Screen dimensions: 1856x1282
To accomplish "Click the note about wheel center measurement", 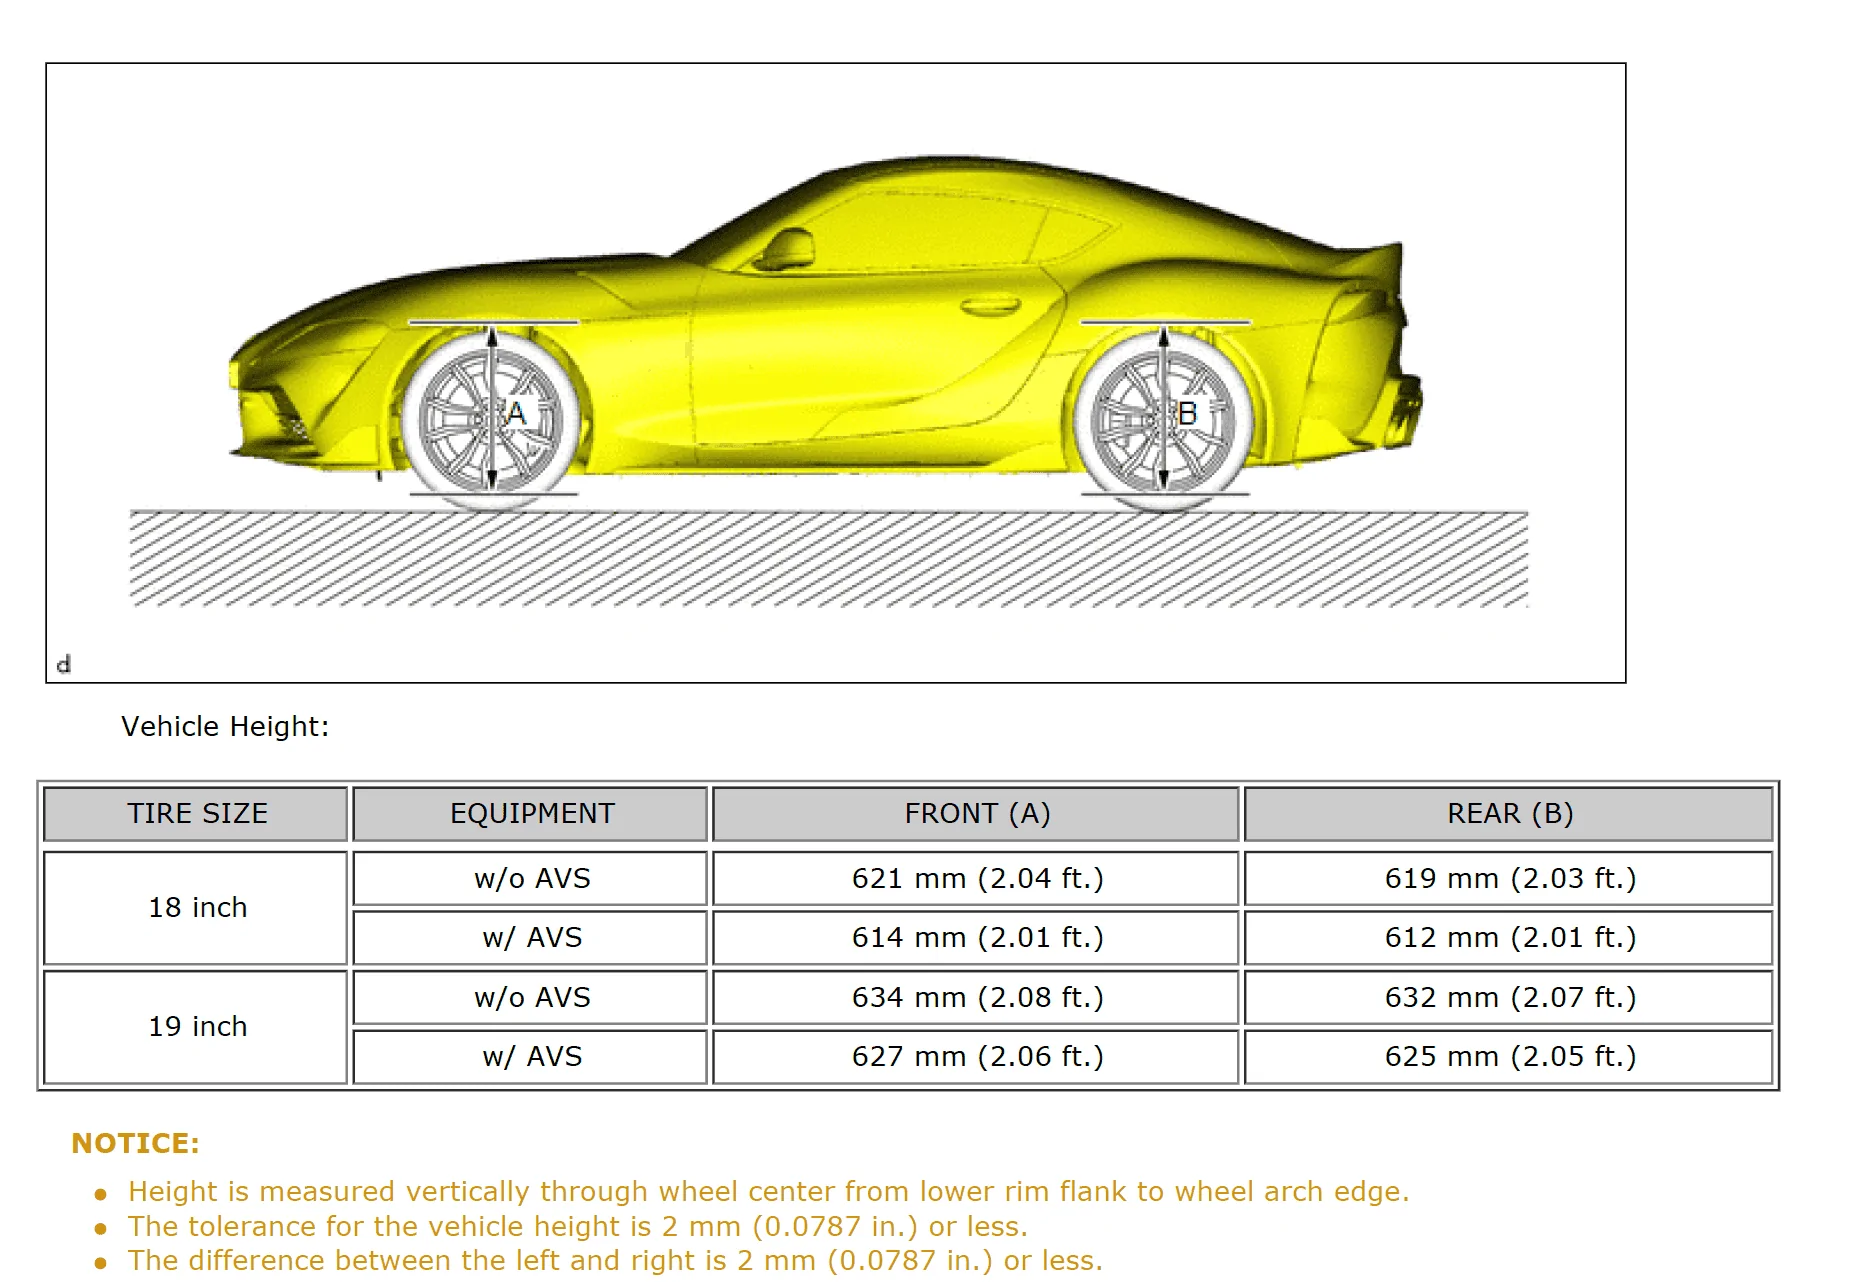I will click(768, 1192).
